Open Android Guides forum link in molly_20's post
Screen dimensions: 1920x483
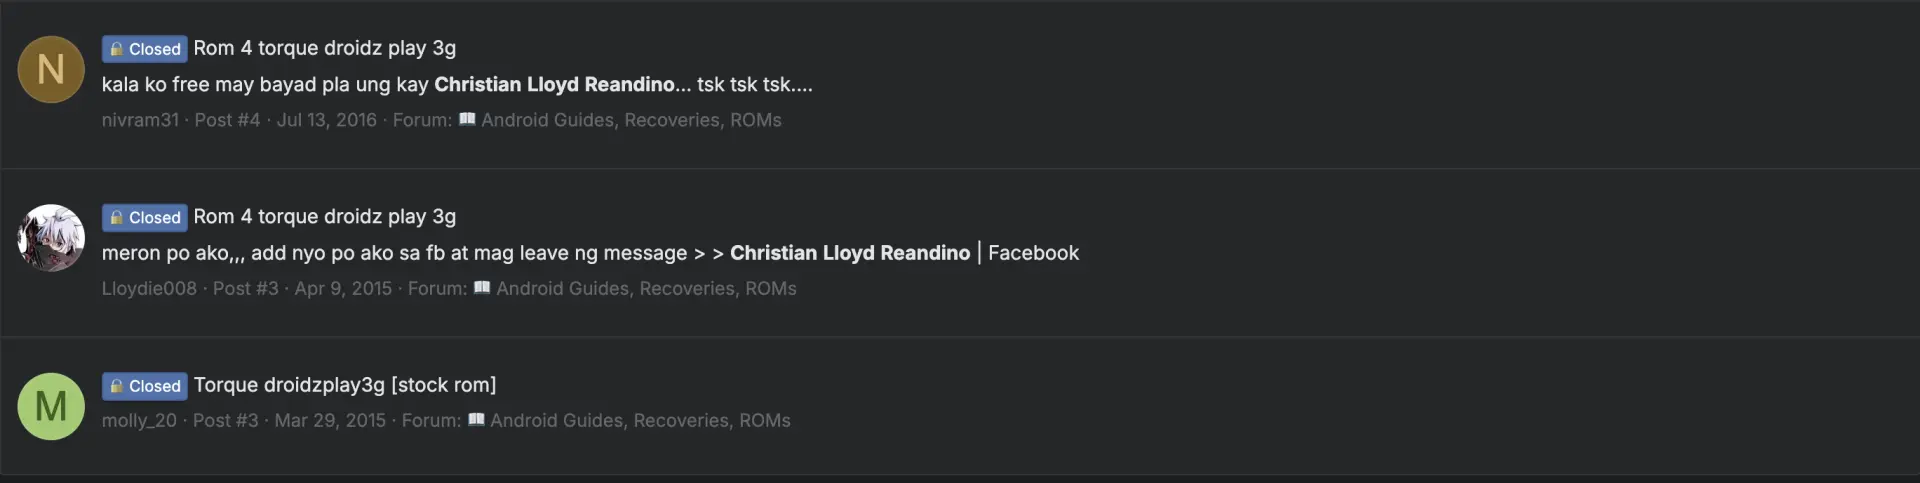pyautogui.click(x=640, y=421)
